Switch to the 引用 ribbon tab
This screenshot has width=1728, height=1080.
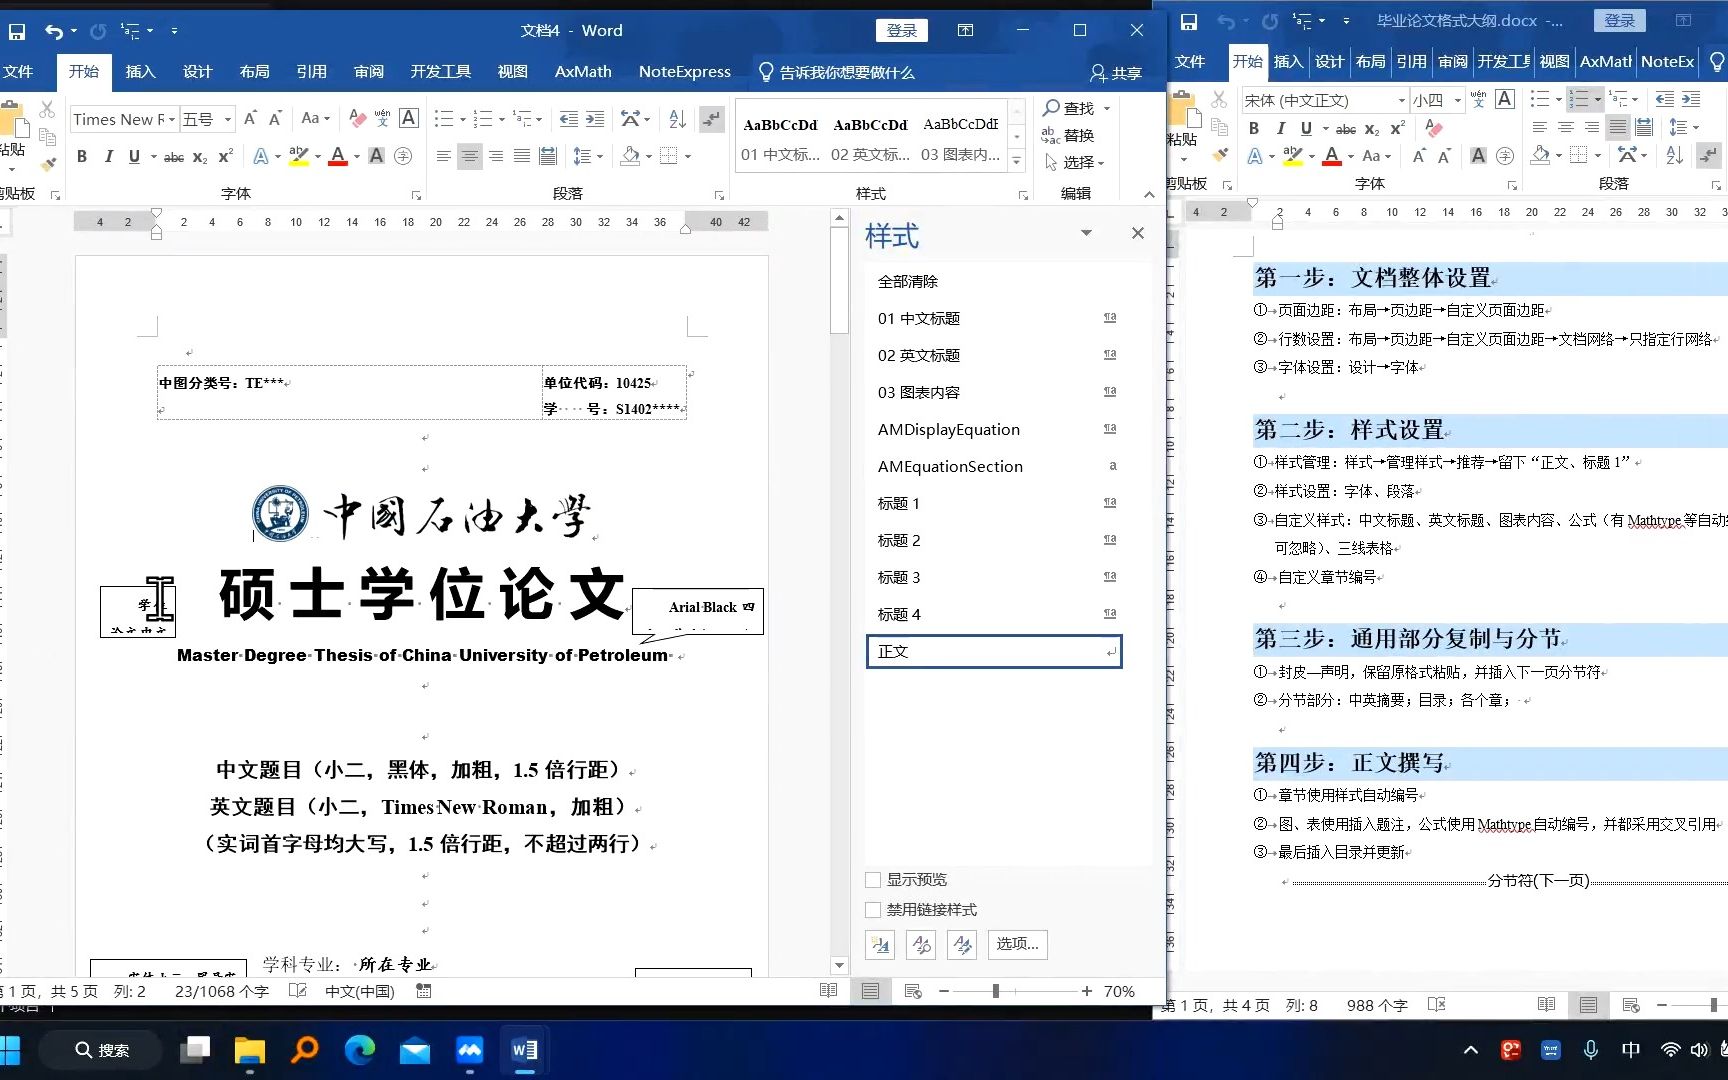point(311,71)
